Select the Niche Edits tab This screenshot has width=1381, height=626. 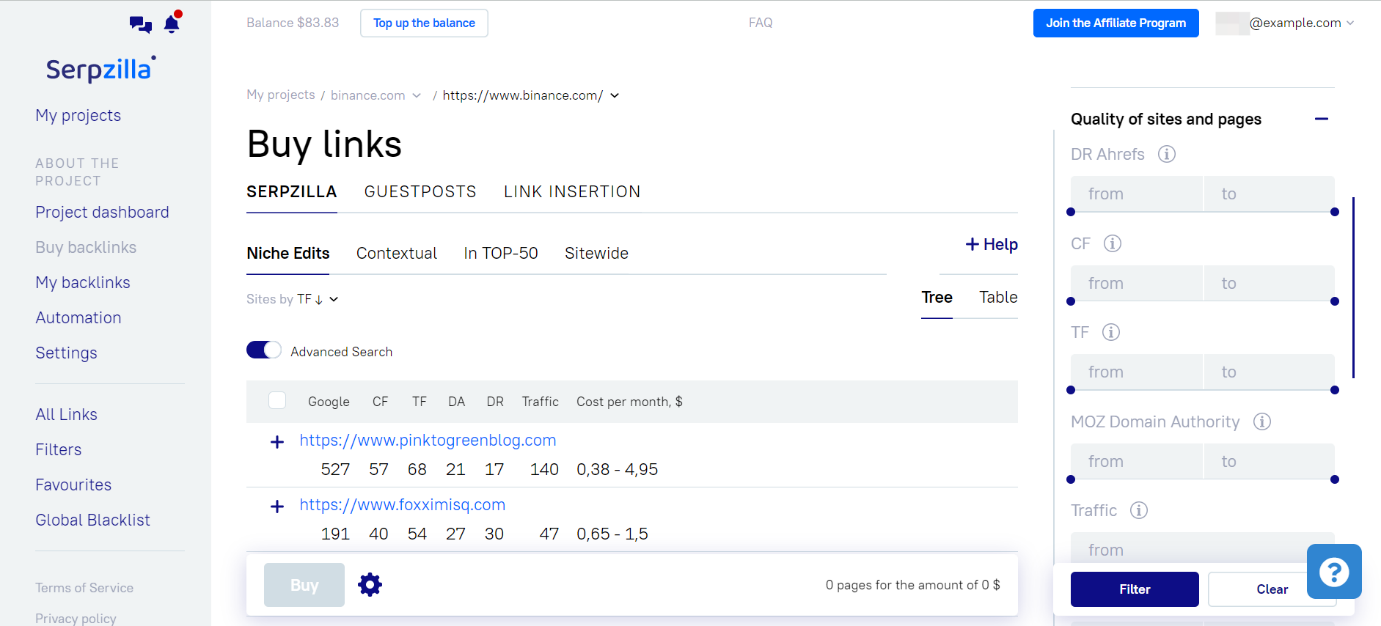click(x=288, y=253)
